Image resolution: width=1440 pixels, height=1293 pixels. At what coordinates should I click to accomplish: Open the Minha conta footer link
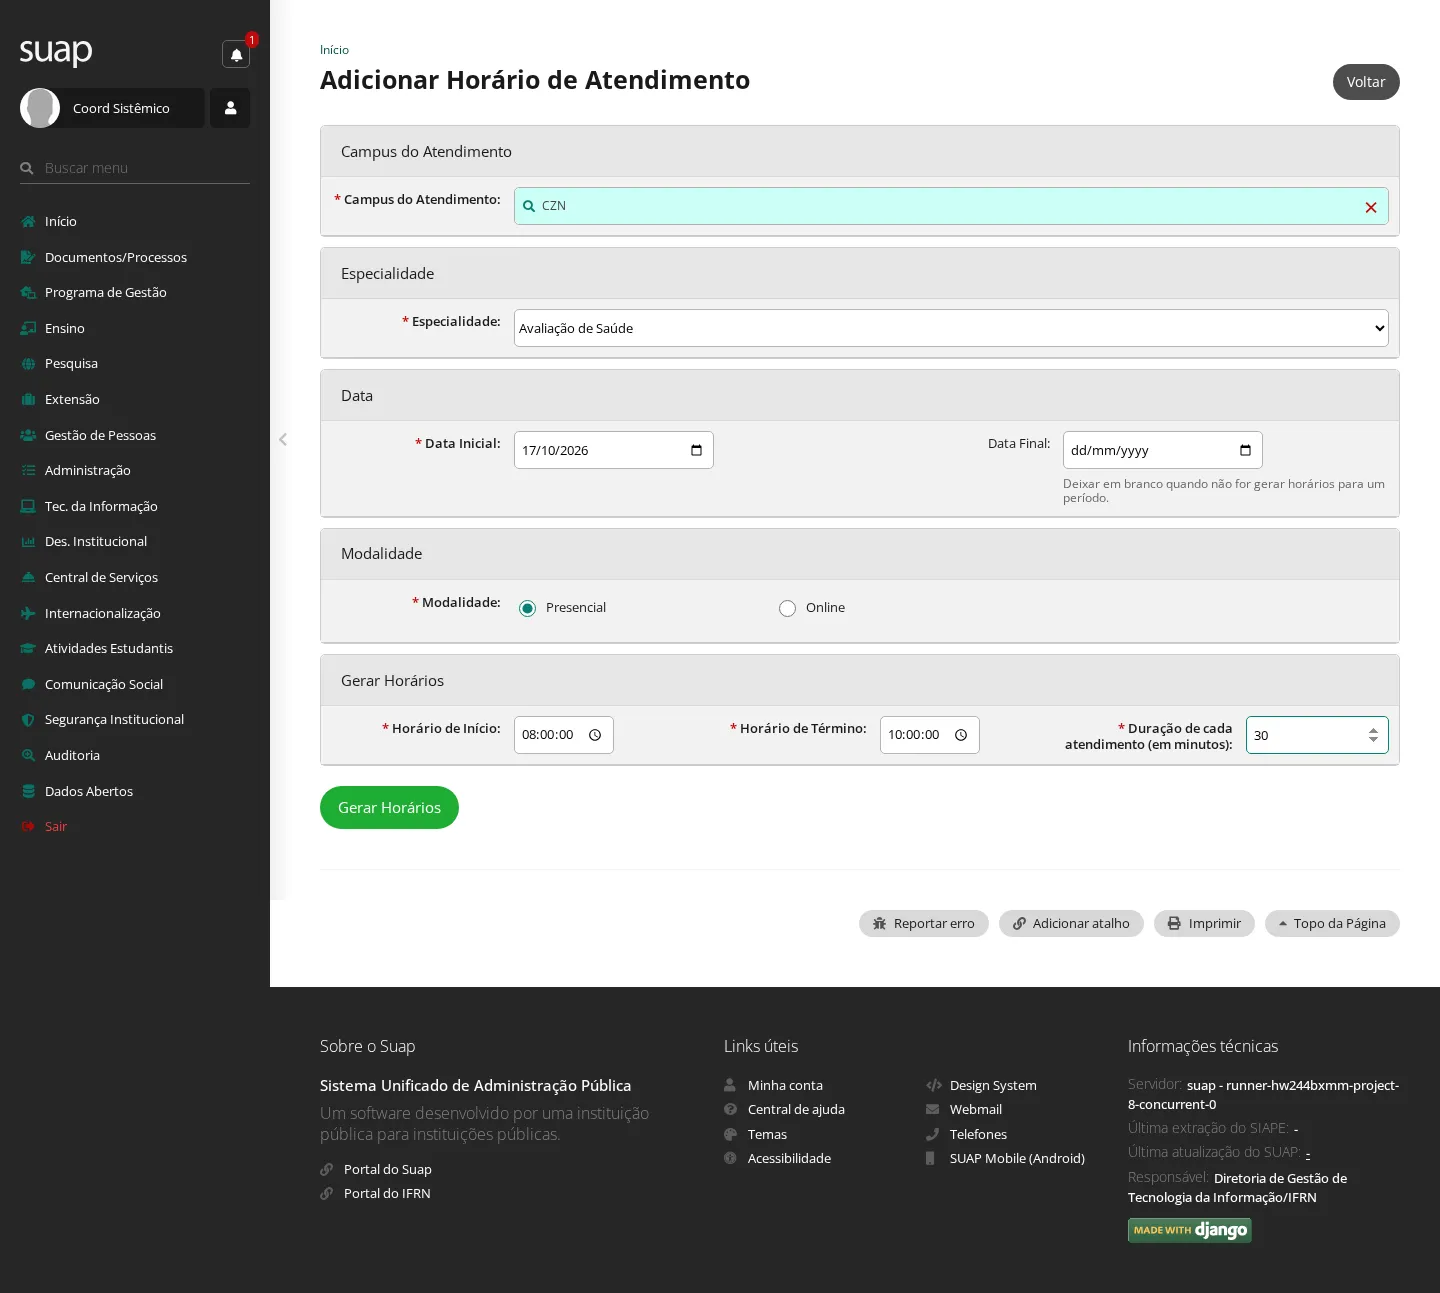[x=785, y=1085]
